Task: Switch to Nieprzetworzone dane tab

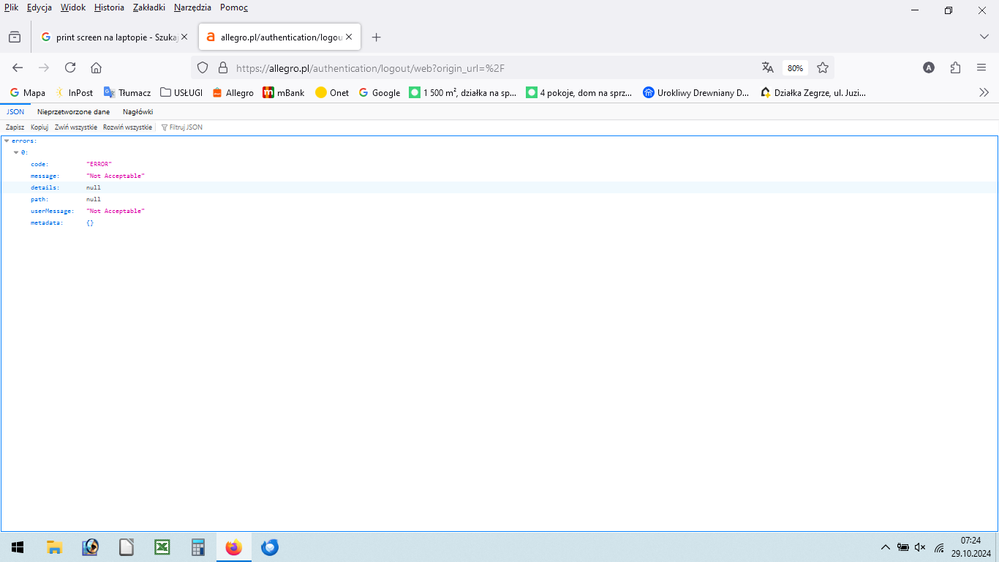Action: click(73, 112)
